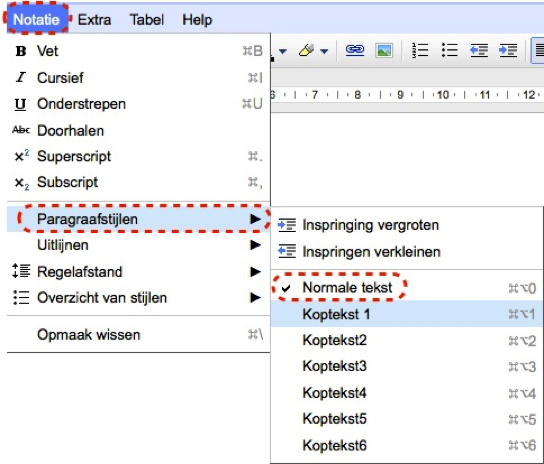Open the Tabel menu
Screen dimensions: 544x464
click(147, 20)
